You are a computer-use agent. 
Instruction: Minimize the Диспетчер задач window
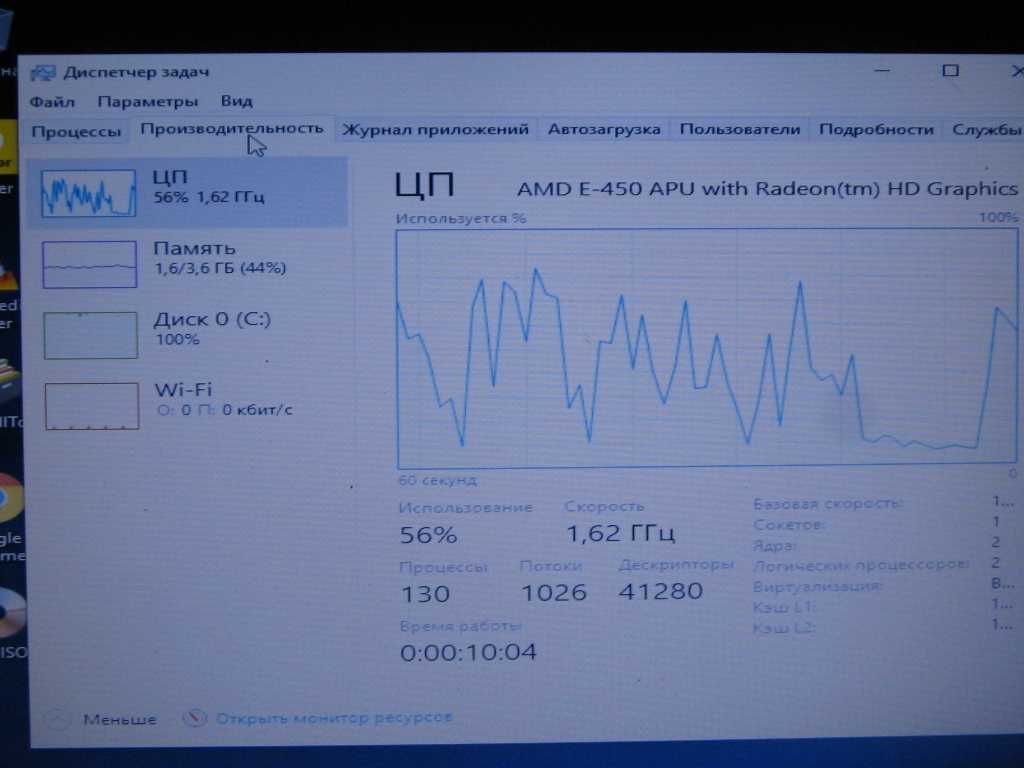[883, 71]
